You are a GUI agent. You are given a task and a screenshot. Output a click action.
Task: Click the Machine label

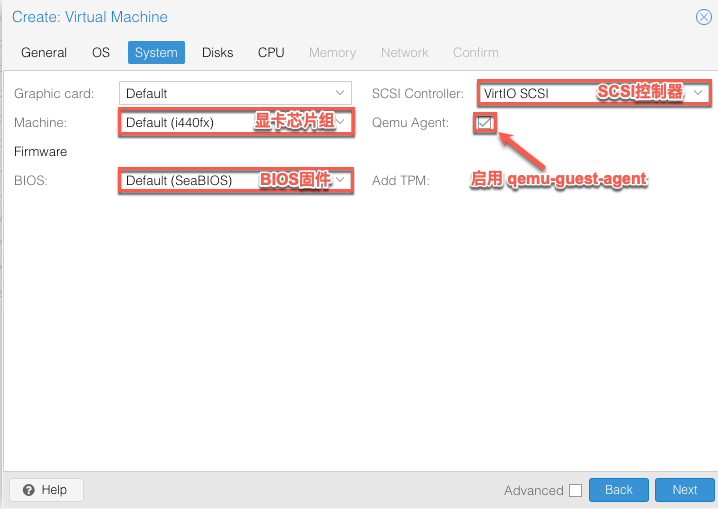click(40, 123)
